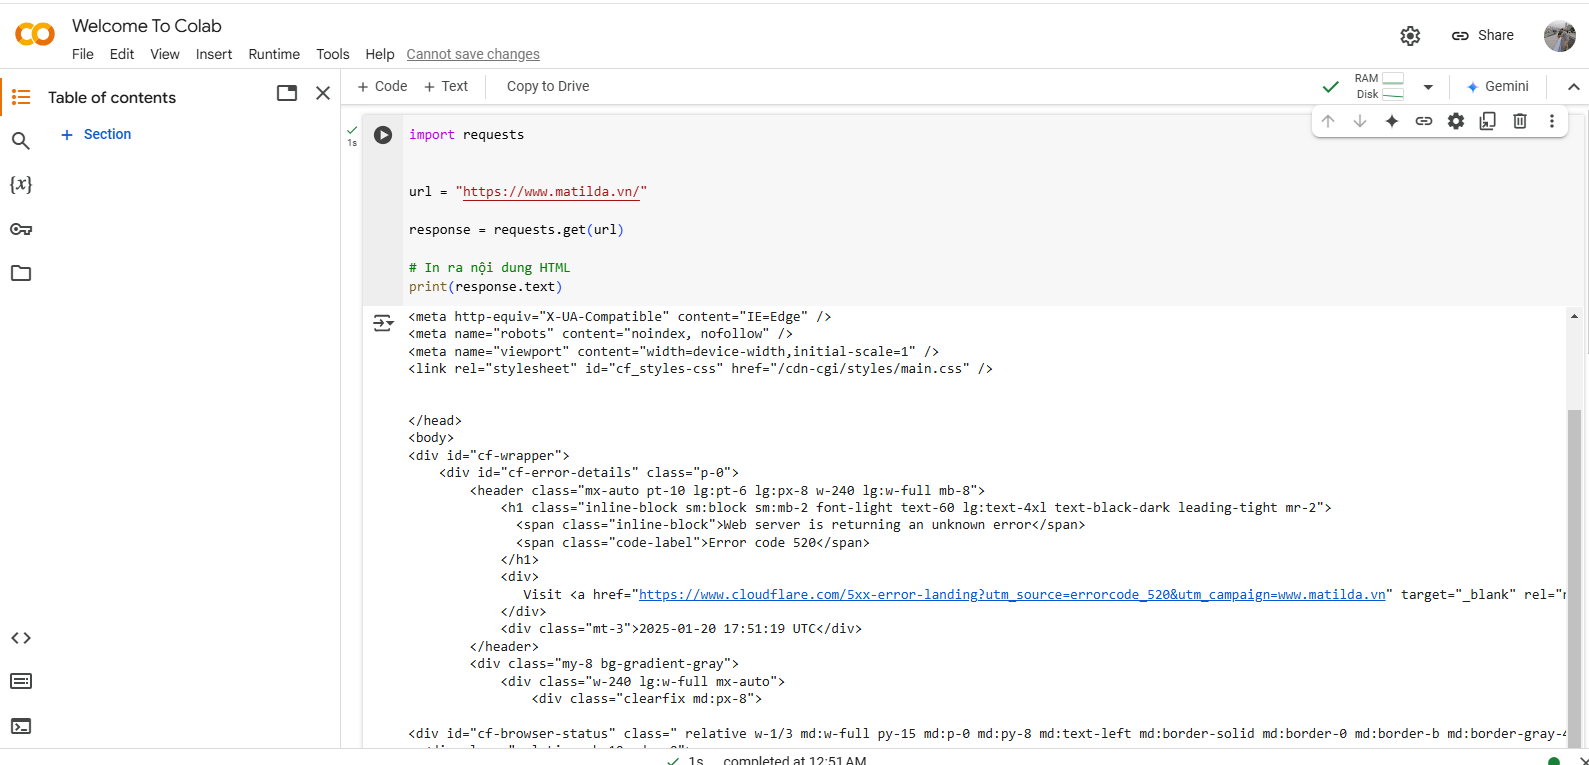Open the Variables panel in sidebar
Viewport: 1589px width, 765px height.
tap(21, 185)
